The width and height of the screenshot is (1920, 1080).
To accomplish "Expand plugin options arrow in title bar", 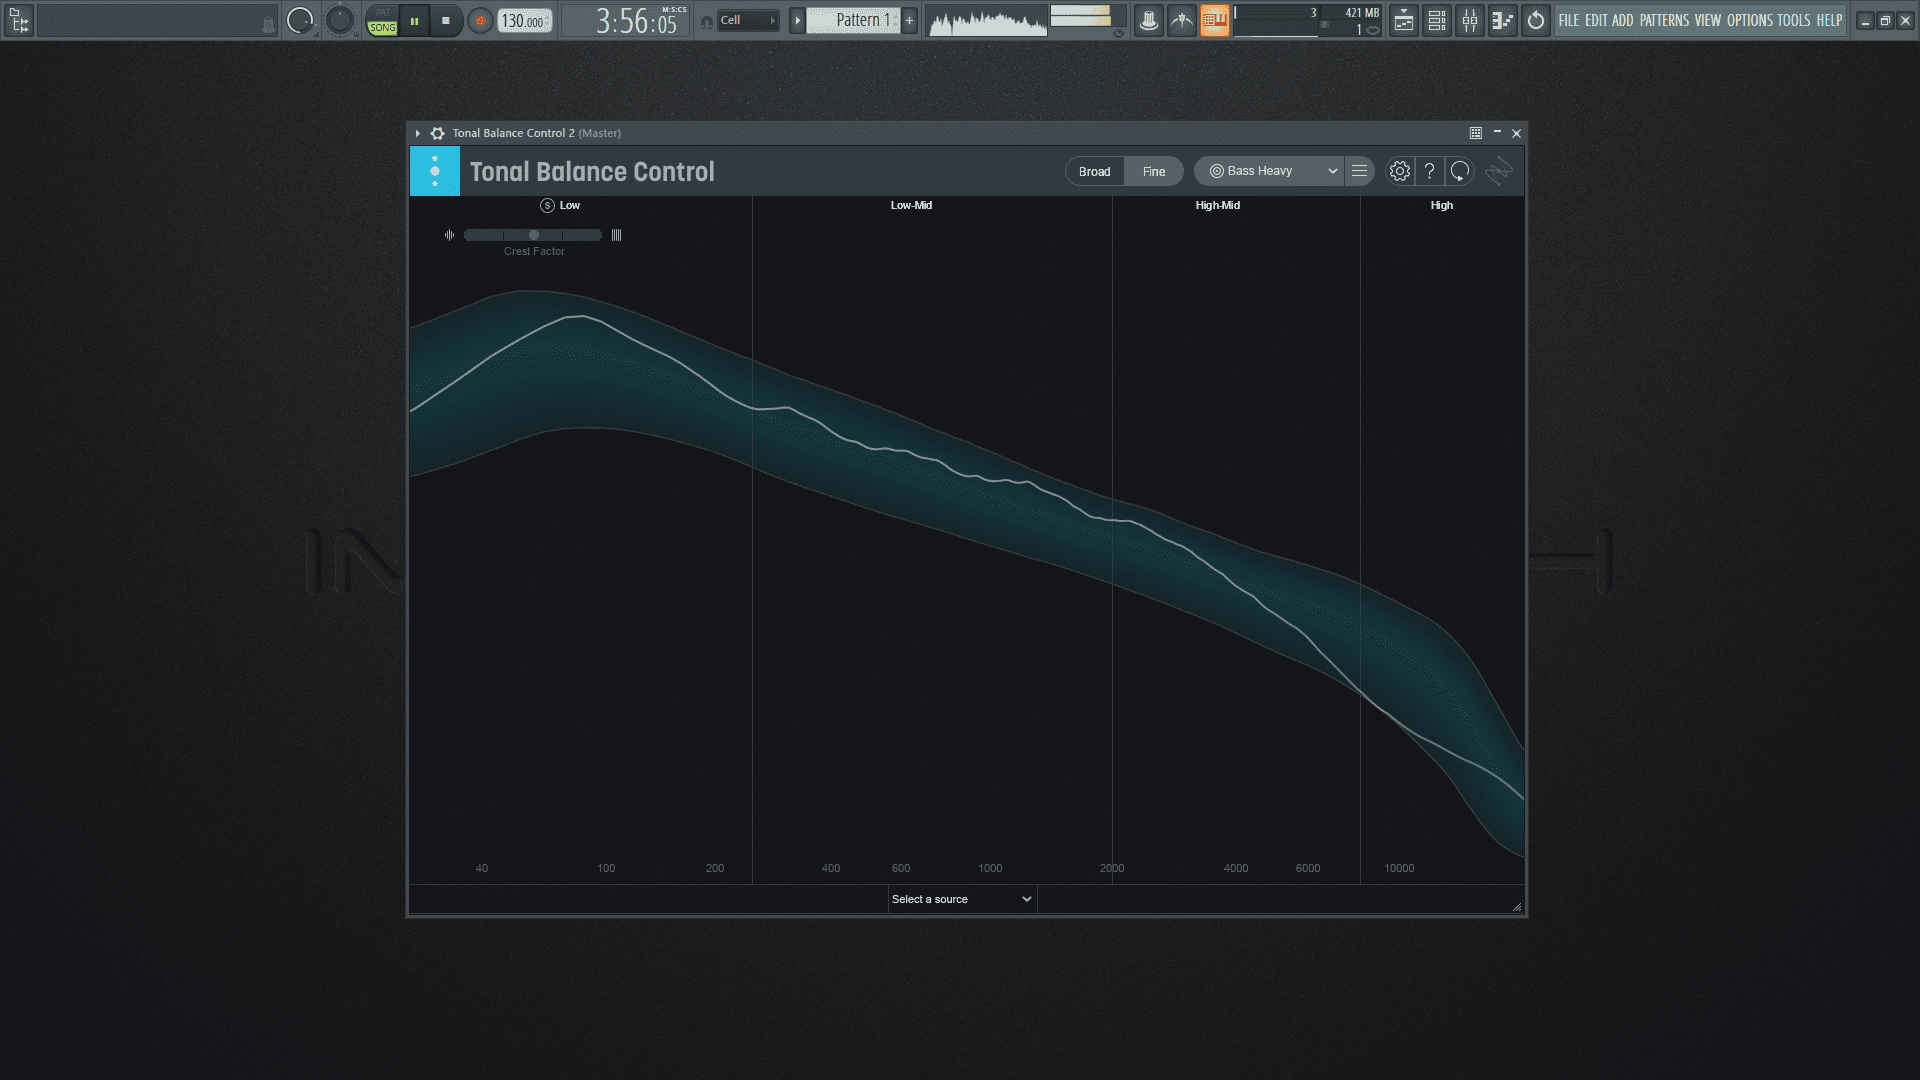I will pyautogui.click(x=418, y=133).
